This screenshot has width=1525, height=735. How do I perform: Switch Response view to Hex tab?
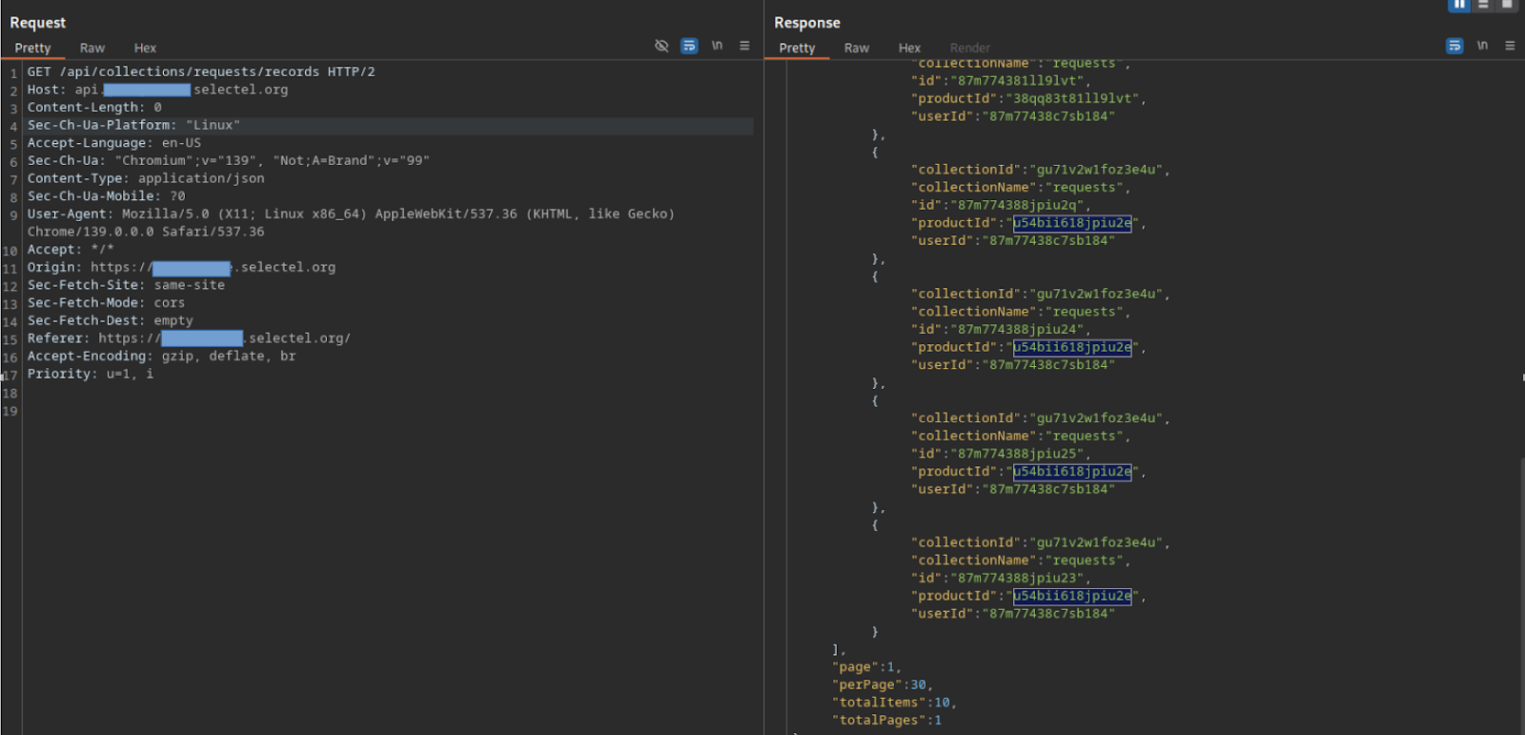(909, 48)
